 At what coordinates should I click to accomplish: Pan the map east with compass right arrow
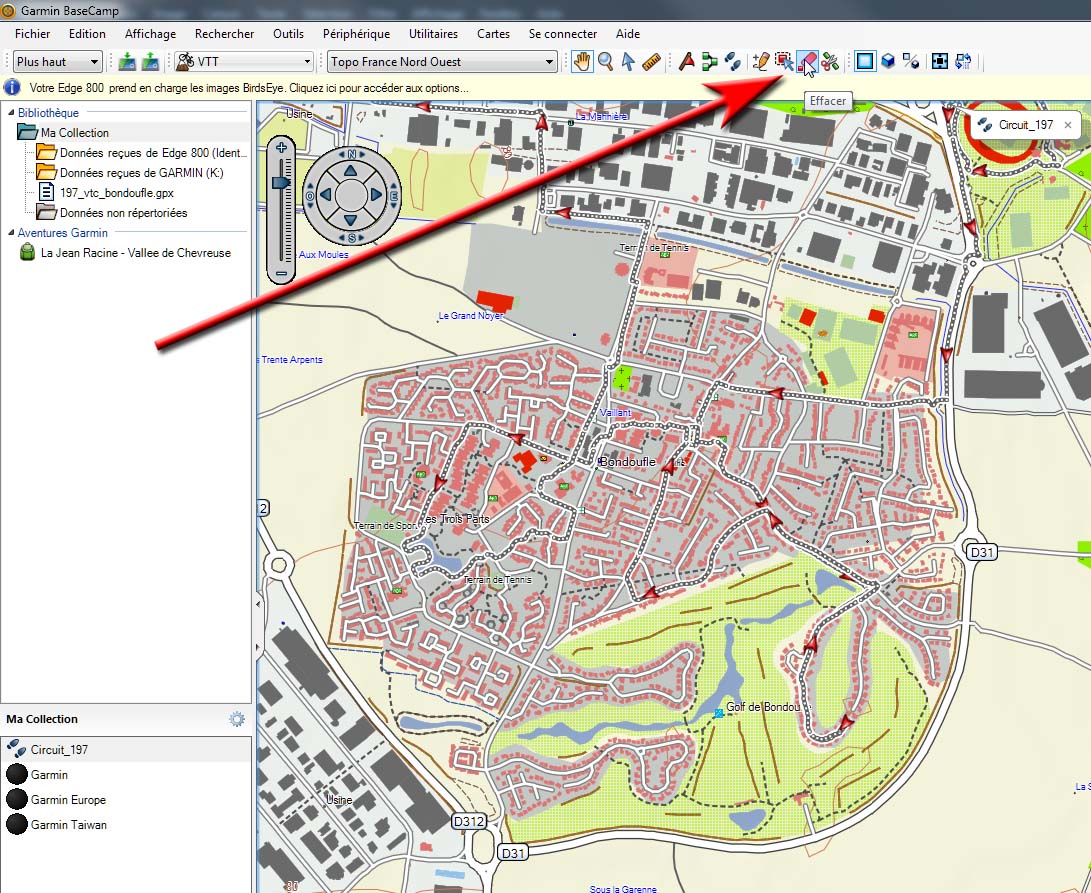(x=376, y=196)
